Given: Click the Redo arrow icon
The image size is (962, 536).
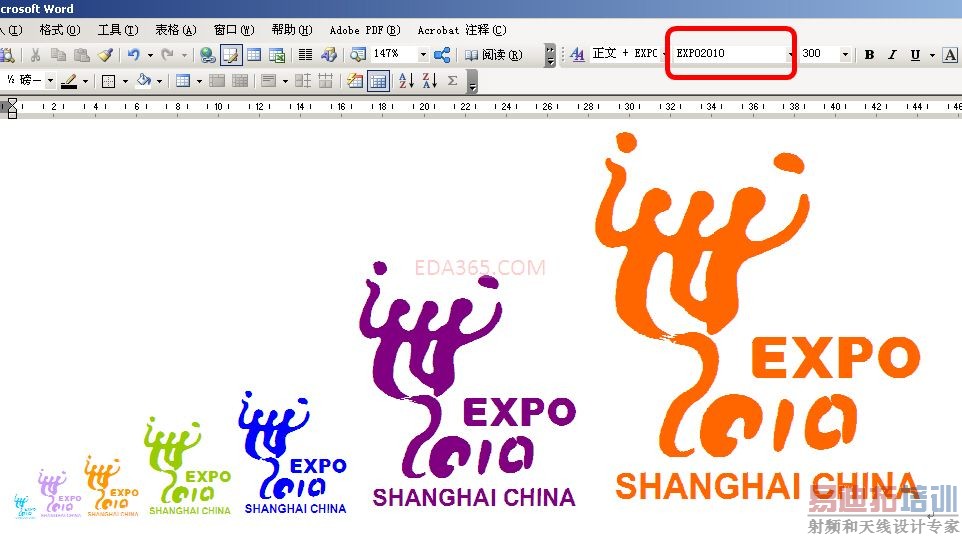Looking at the screenshot, I should (x=167, y=55).
